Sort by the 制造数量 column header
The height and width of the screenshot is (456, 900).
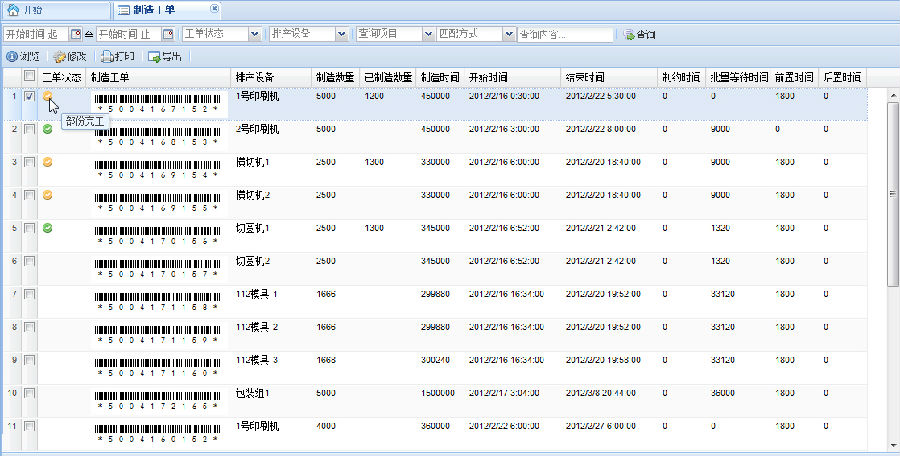point(335,77)
